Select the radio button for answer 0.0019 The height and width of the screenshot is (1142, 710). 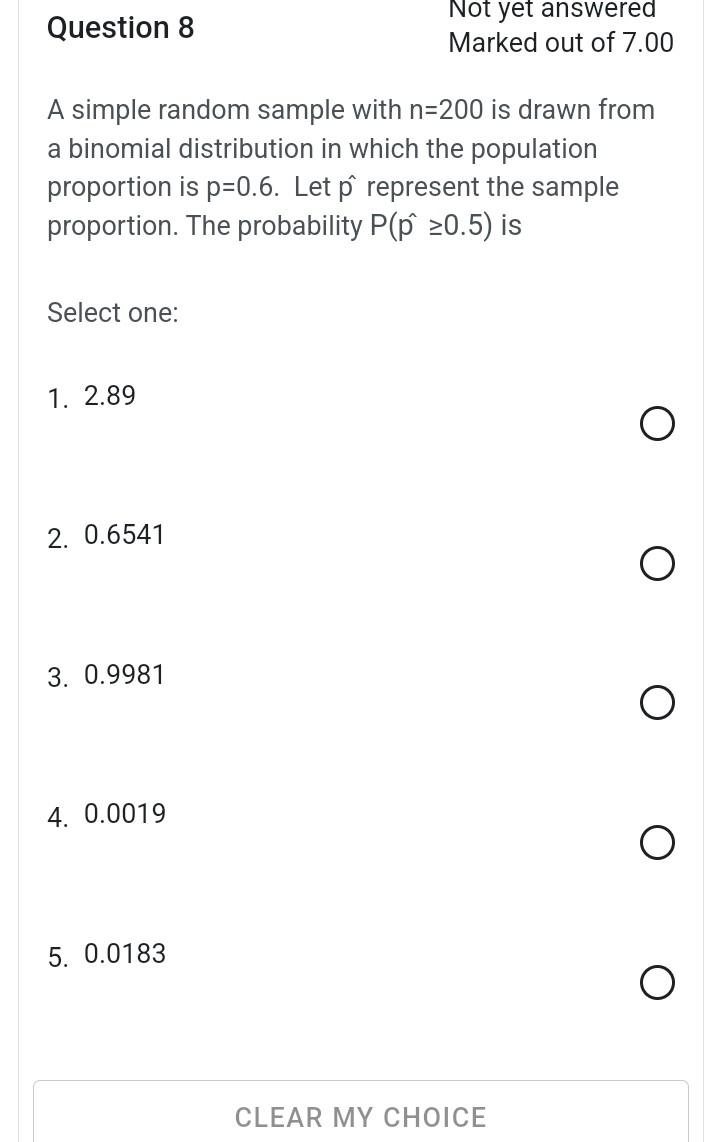coord(657,842)
